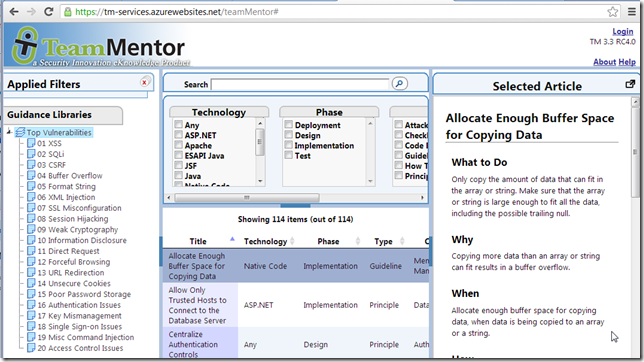Reload the page with refresh icon
This screenshot has width=644, height=362.
49,12
